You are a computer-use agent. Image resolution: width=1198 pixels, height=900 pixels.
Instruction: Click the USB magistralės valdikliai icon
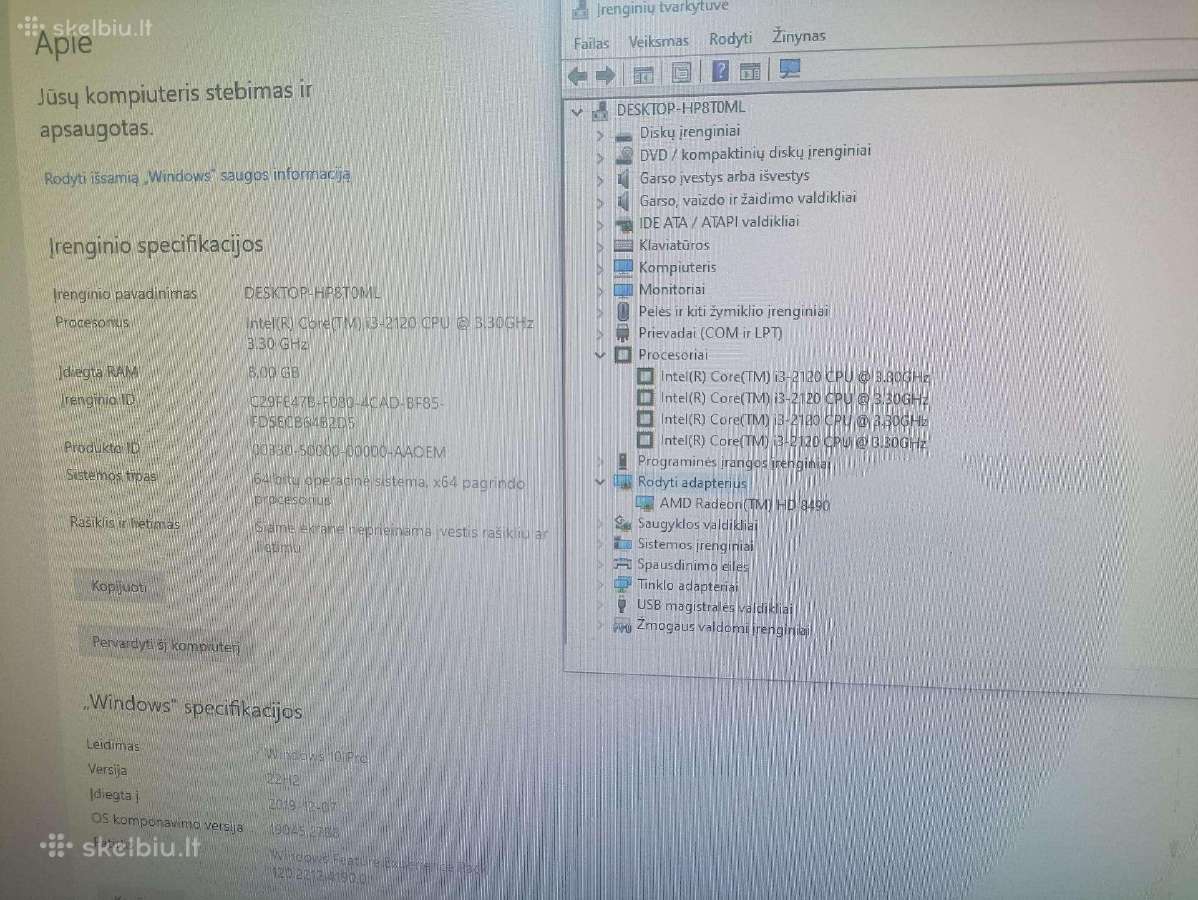[x=622, y=605]
